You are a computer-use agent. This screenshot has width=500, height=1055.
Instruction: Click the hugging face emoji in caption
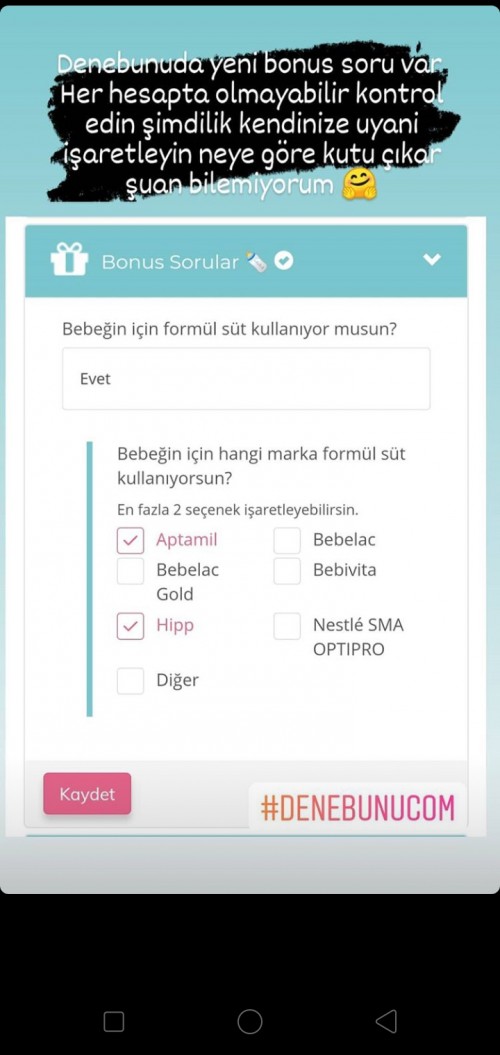[x=359, y=185]
